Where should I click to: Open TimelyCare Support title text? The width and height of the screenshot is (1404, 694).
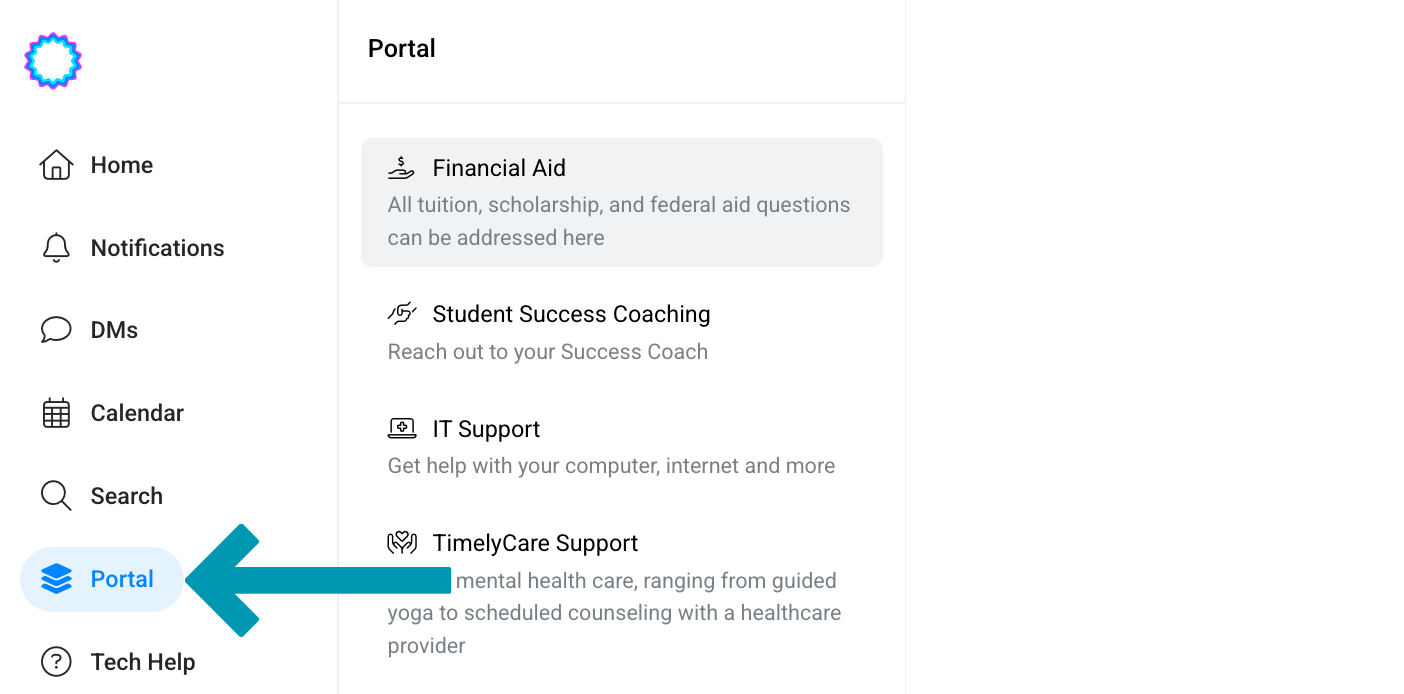click(x=535, y=543)
